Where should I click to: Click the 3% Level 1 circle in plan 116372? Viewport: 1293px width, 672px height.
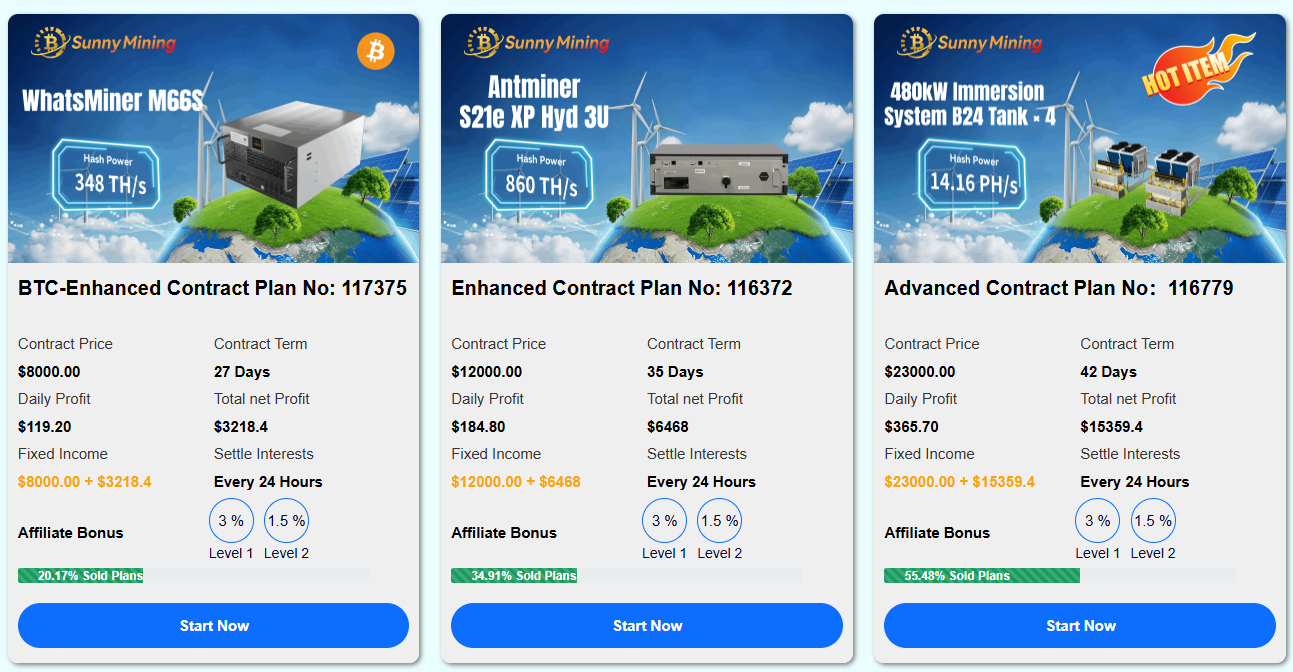(x=664, y=521)
